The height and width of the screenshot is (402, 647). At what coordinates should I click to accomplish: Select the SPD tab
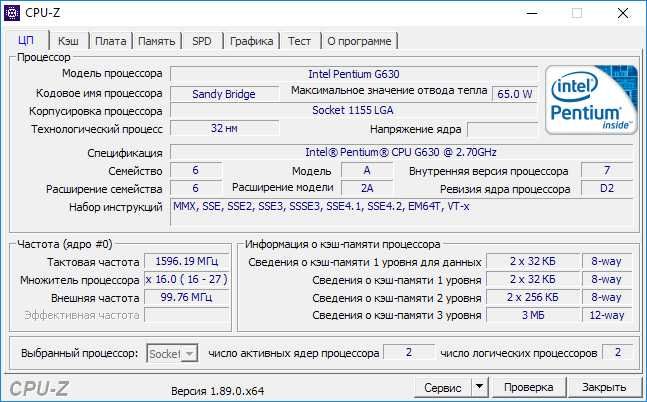click(202, 41)
